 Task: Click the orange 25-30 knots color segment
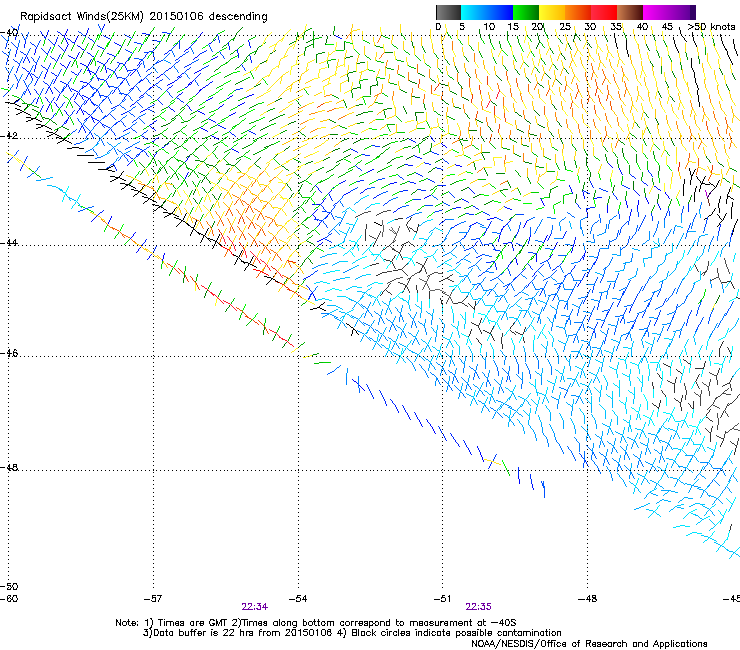pyautogui.click(x=578, y=12)
